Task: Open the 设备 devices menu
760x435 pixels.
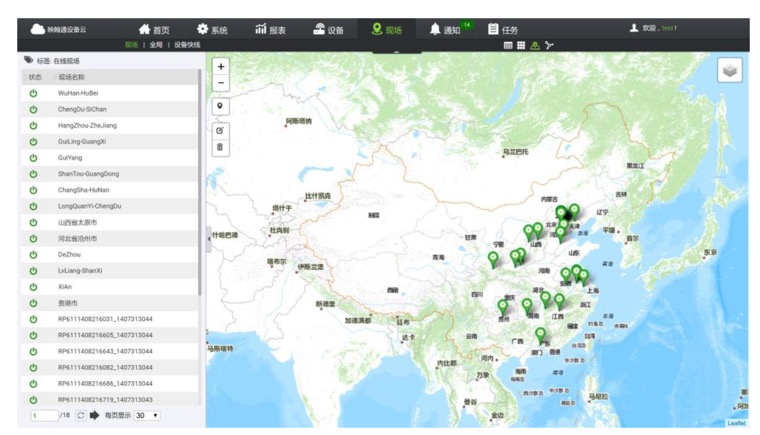Action: pyautogui.click(x=328, y=30)
